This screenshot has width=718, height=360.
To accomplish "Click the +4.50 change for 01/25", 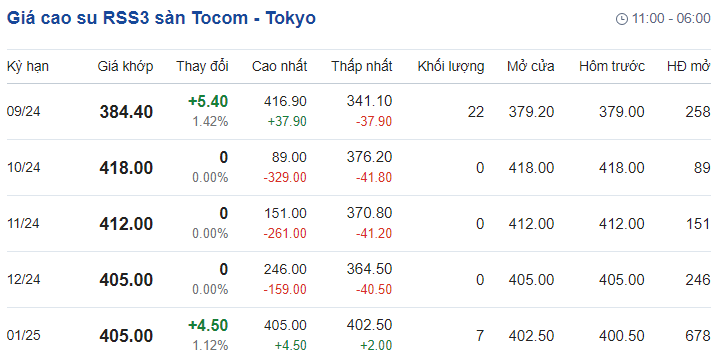I will coord(208,325).
